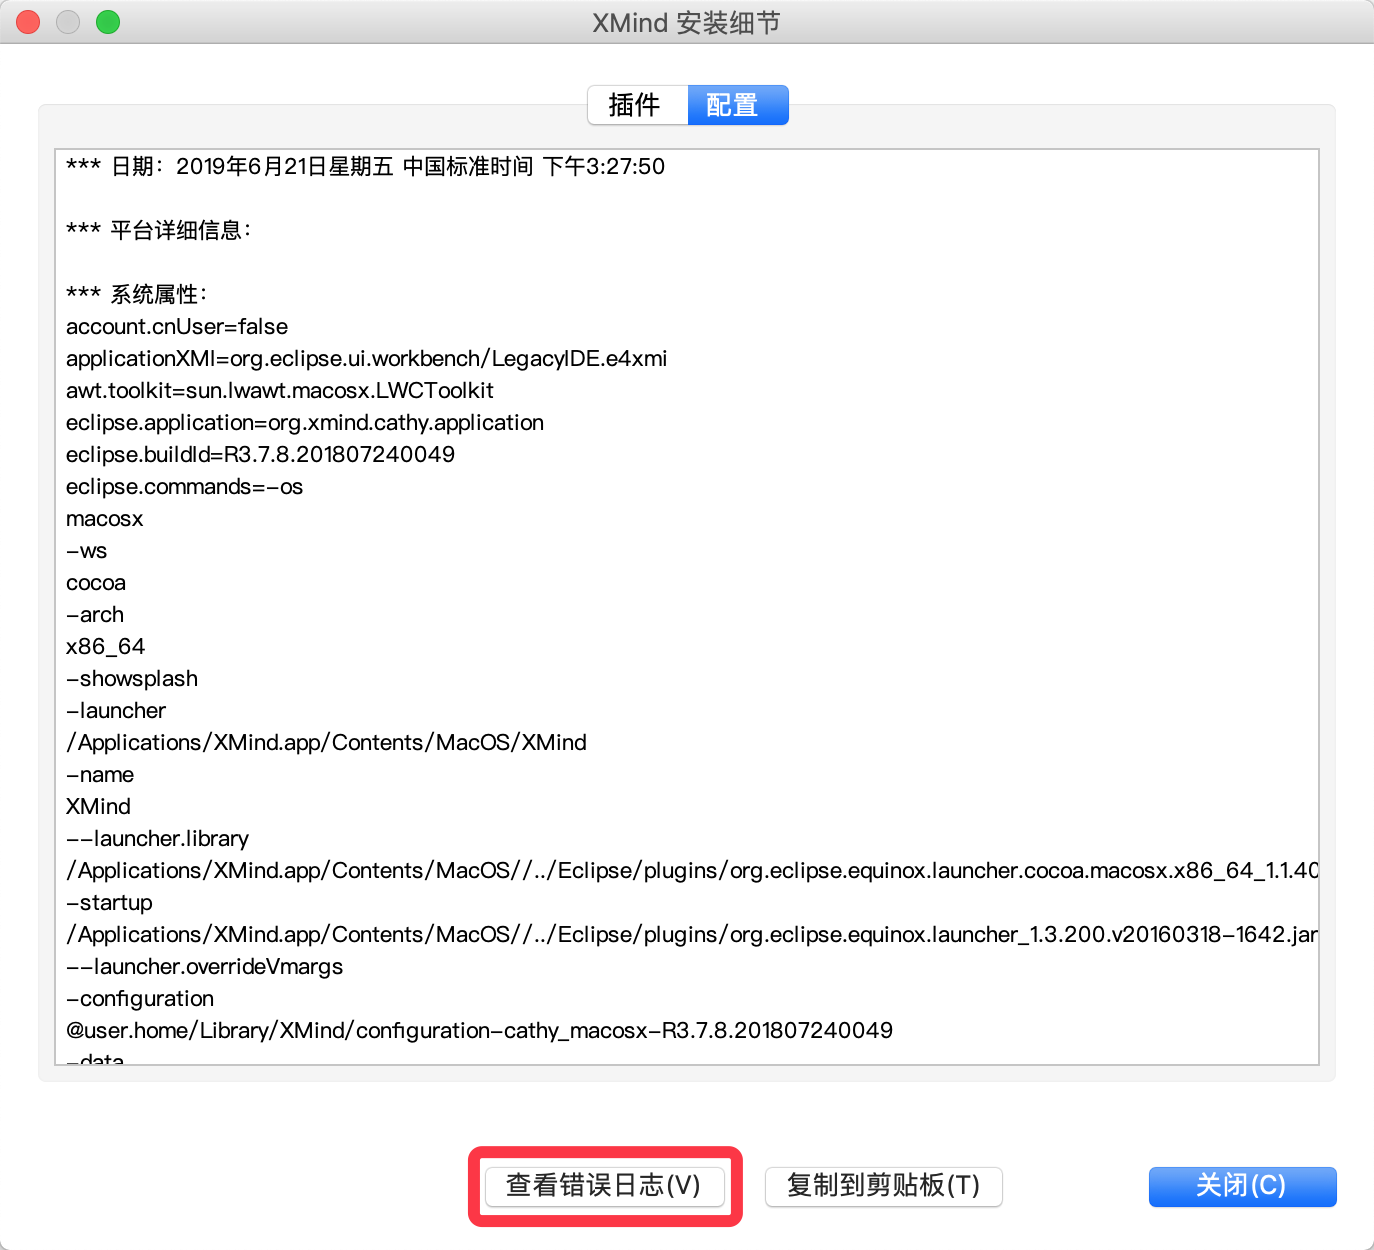
Task: Click the @user.home/Library/XMind configuration line
Action: (479, 1031)
